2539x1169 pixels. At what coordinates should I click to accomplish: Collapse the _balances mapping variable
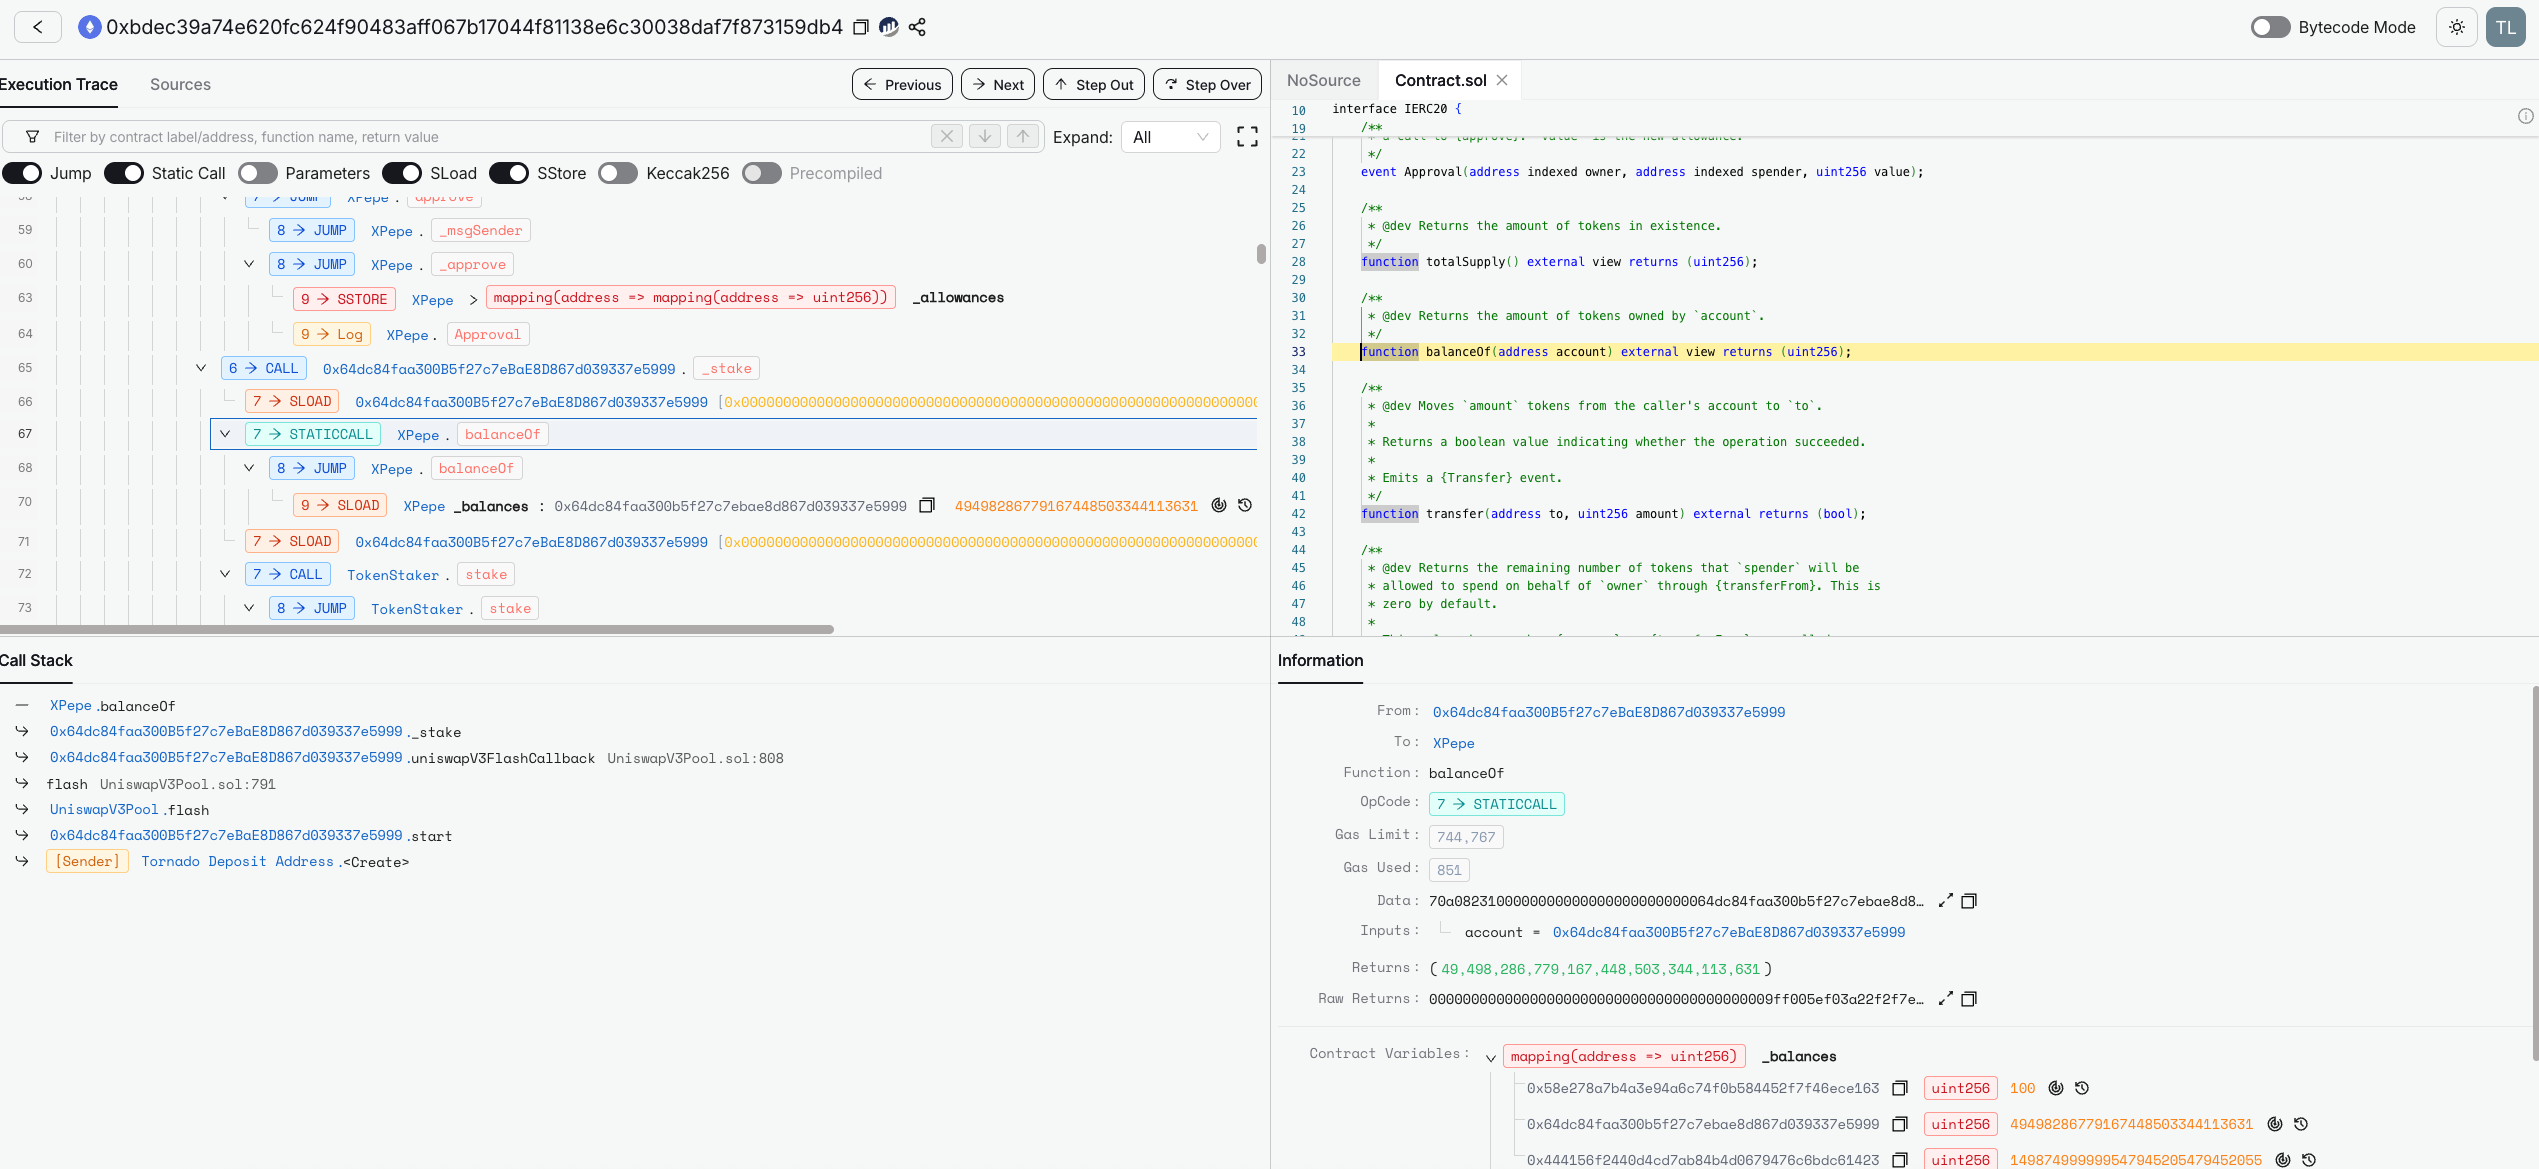pos(1490,1057)
